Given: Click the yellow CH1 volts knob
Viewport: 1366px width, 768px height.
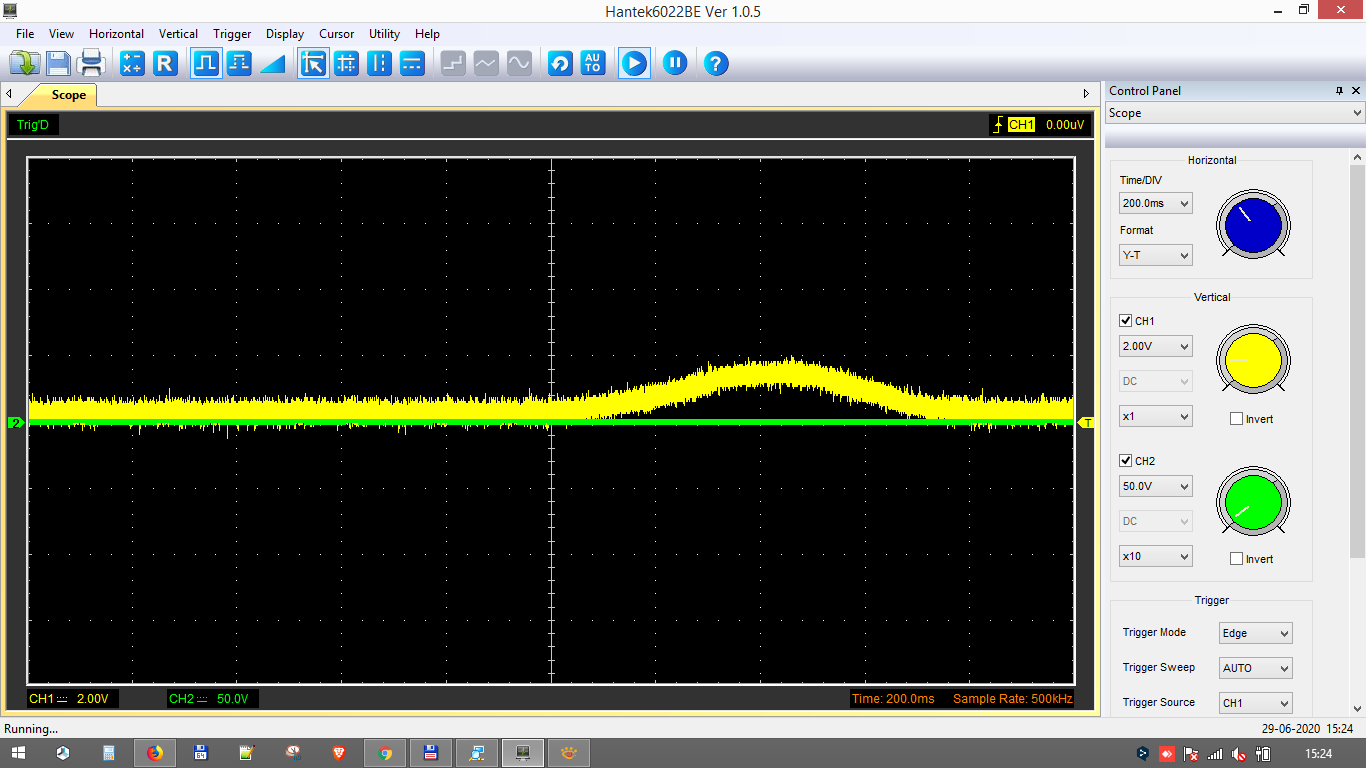Looking at the screenshot, I should [1253, 360].
